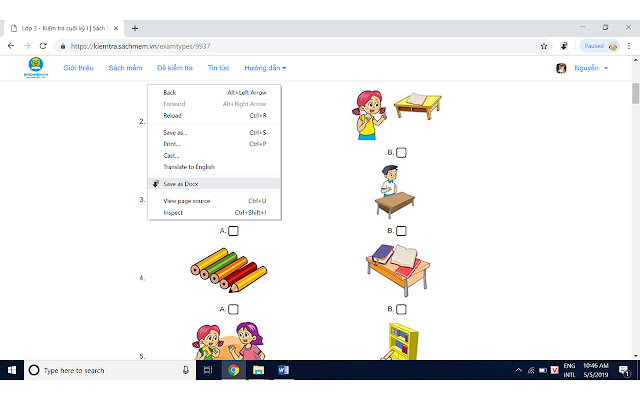The height and width of the screenshot is (400, 640).
Task: Choose Inspect in the context menu
Action: 214,212
